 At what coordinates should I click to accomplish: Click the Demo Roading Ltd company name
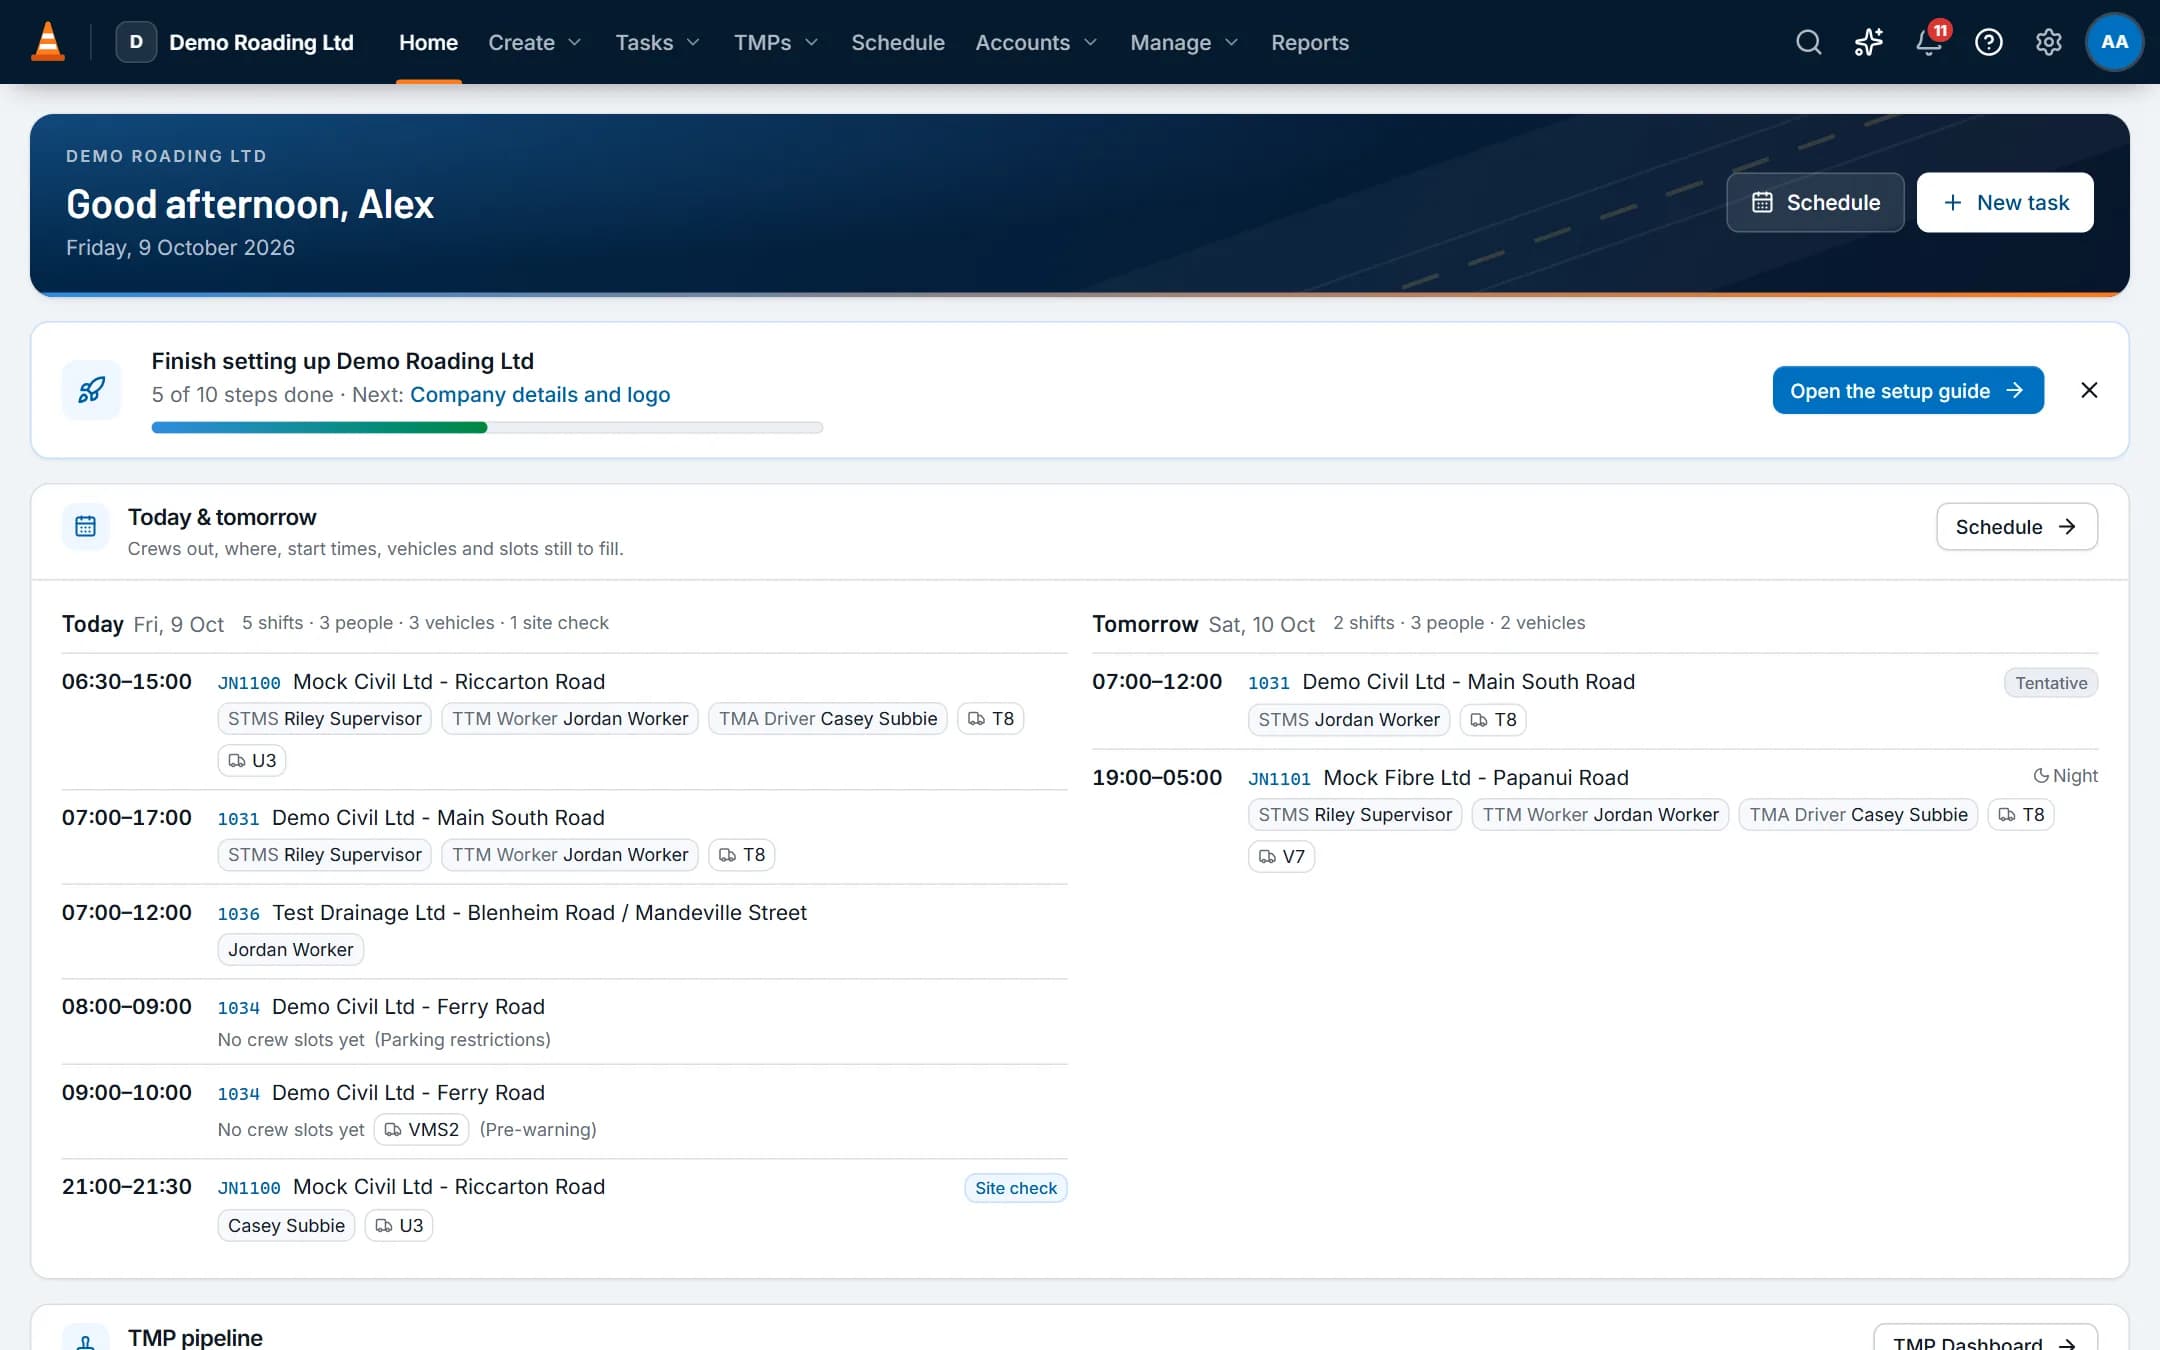[261, 42]
